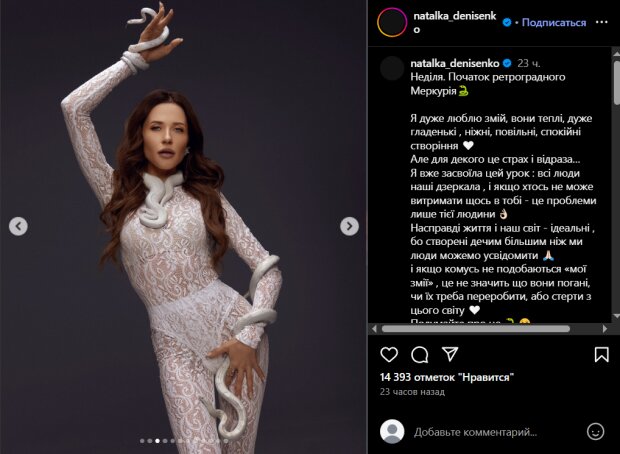Open the emoji picker smiley icon
620x454 pixels.
(595, 432)
